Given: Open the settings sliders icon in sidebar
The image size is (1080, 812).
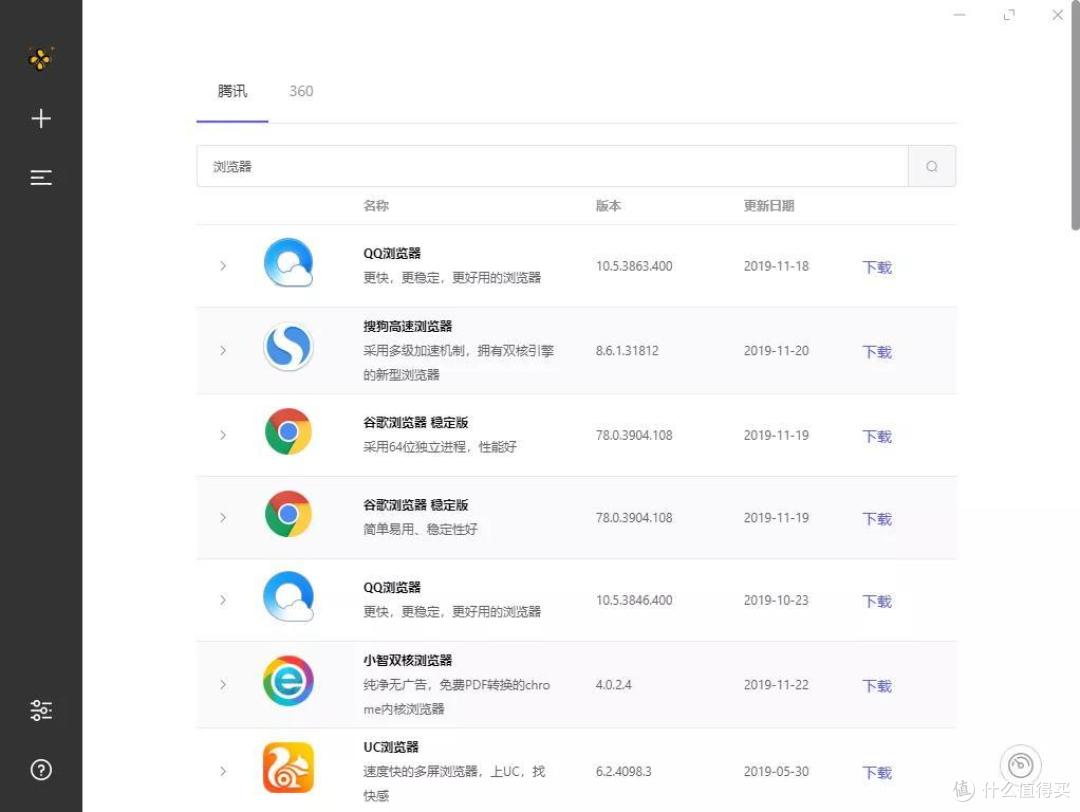Looking at the screenshot, I should (41, 710).
